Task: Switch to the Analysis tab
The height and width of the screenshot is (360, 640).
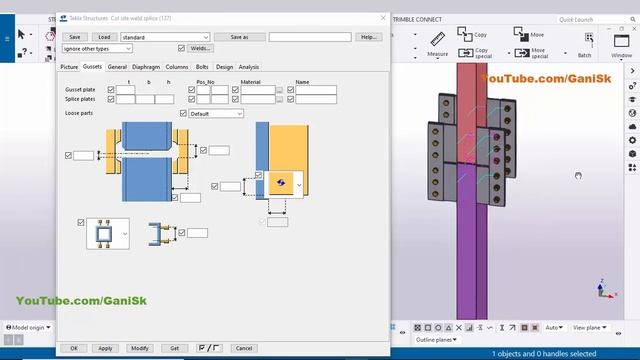Action: (249, 67)
